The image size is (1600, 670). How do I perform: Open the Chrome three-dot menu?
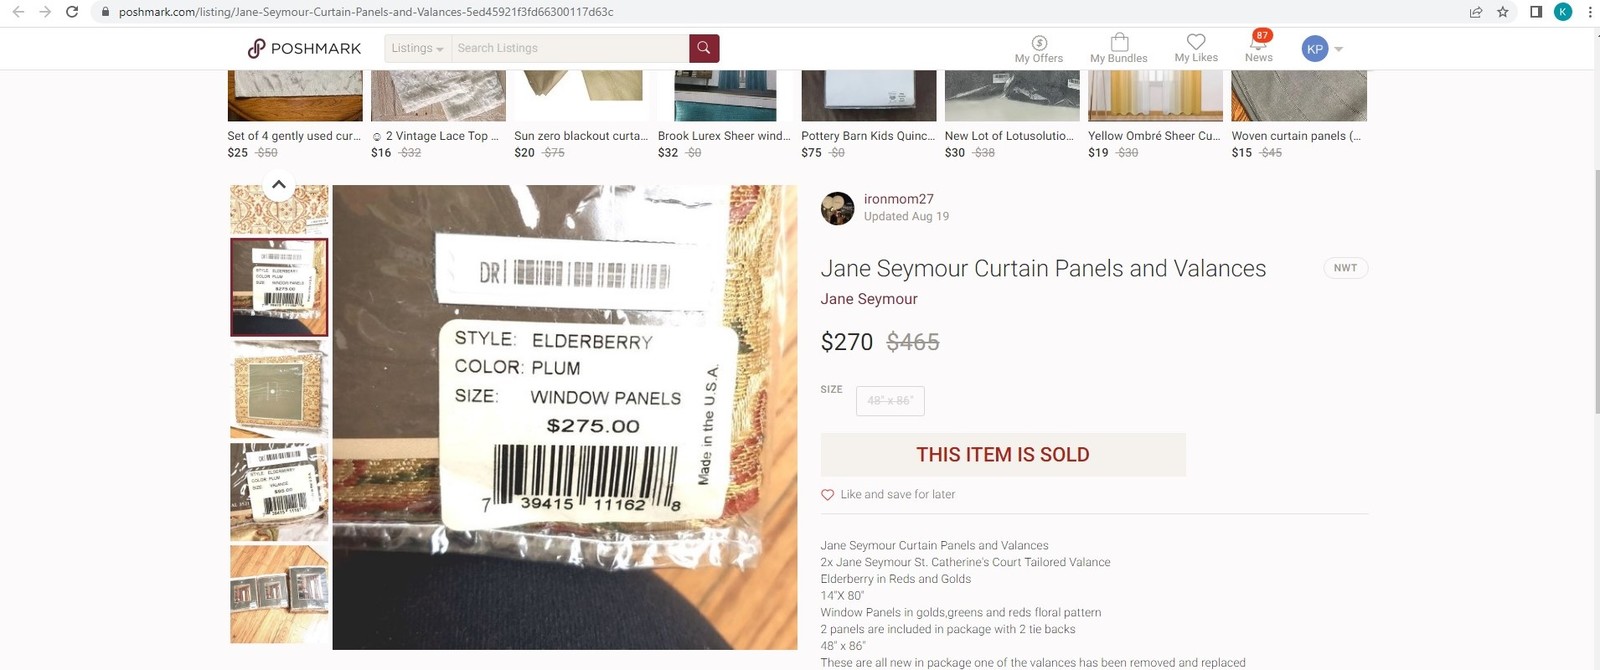1590,12
